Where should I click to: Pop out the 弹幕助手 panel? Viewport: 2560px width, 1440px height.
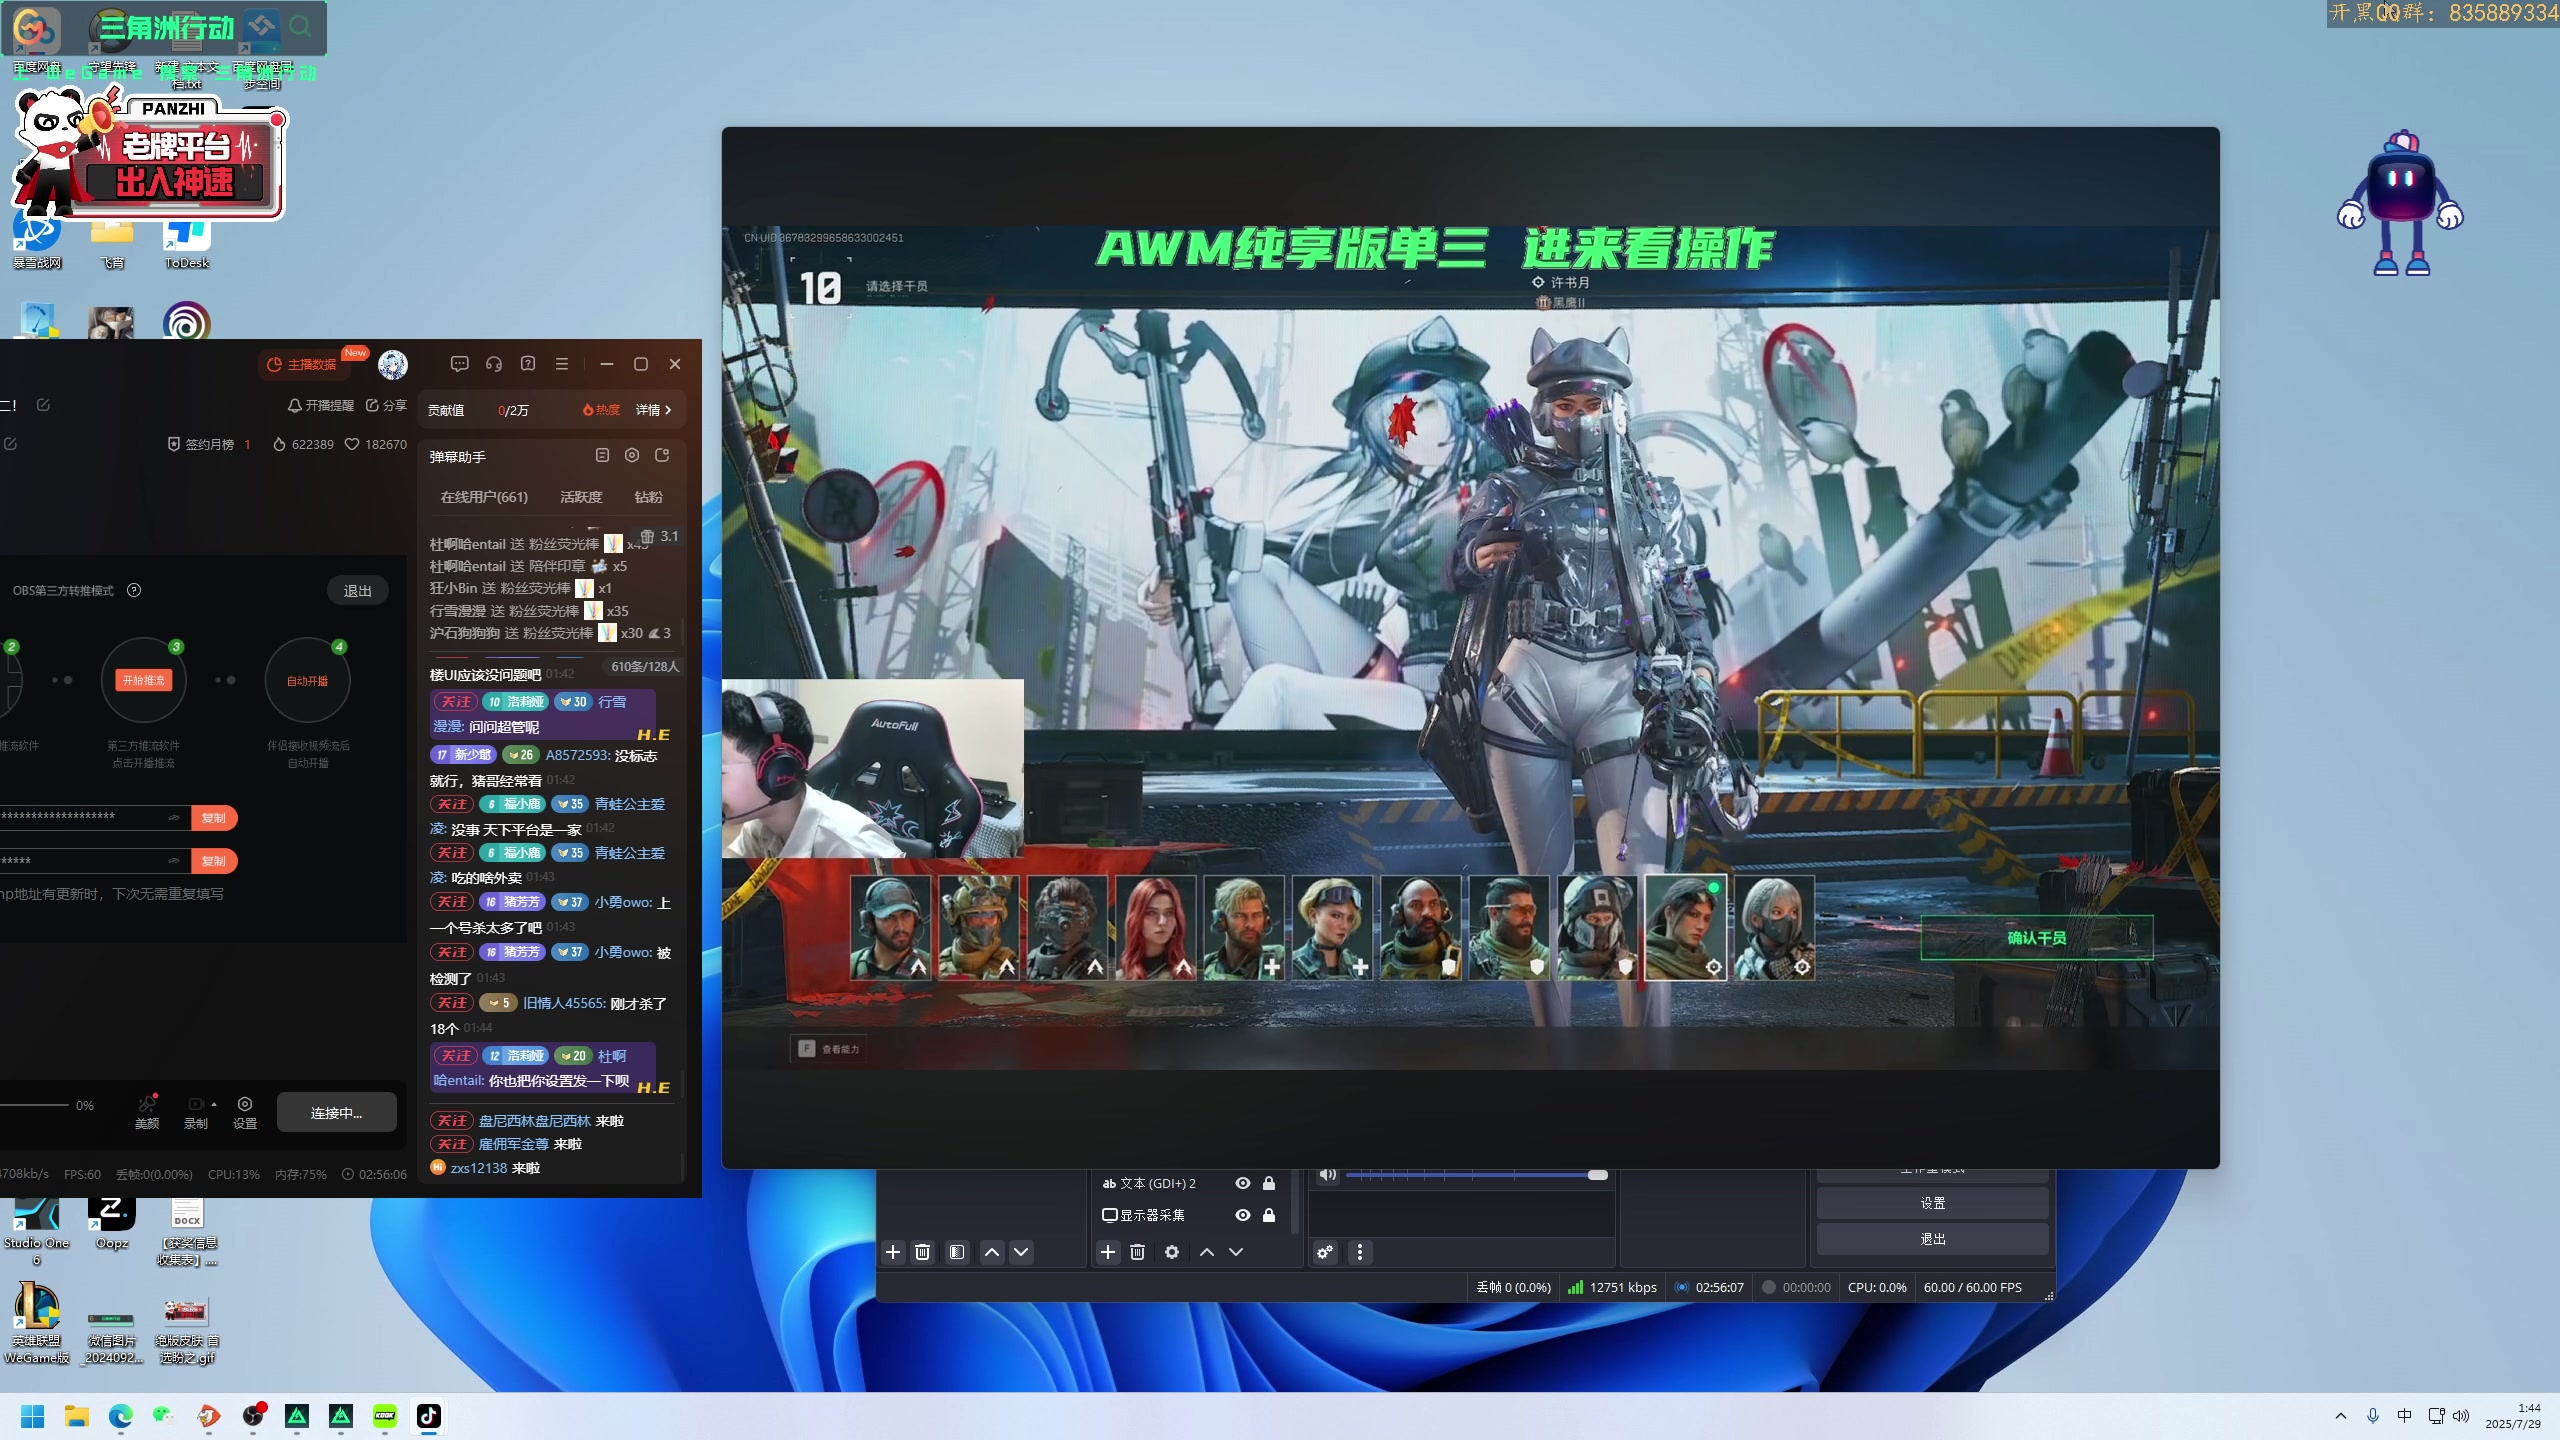[662, 456]
